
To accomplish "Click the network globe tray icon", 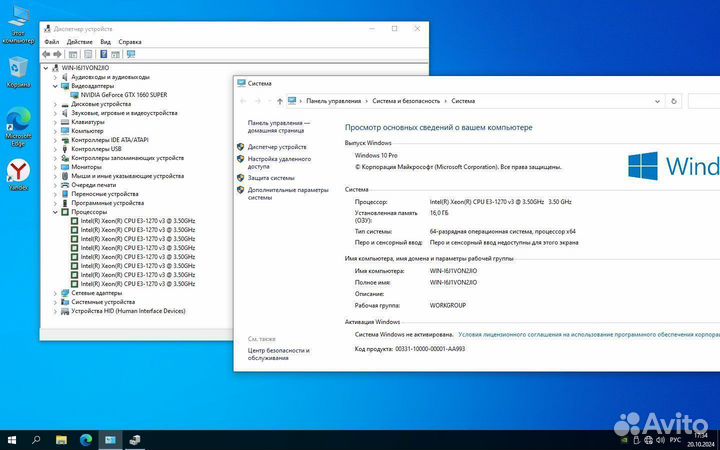I will [648, 441].
